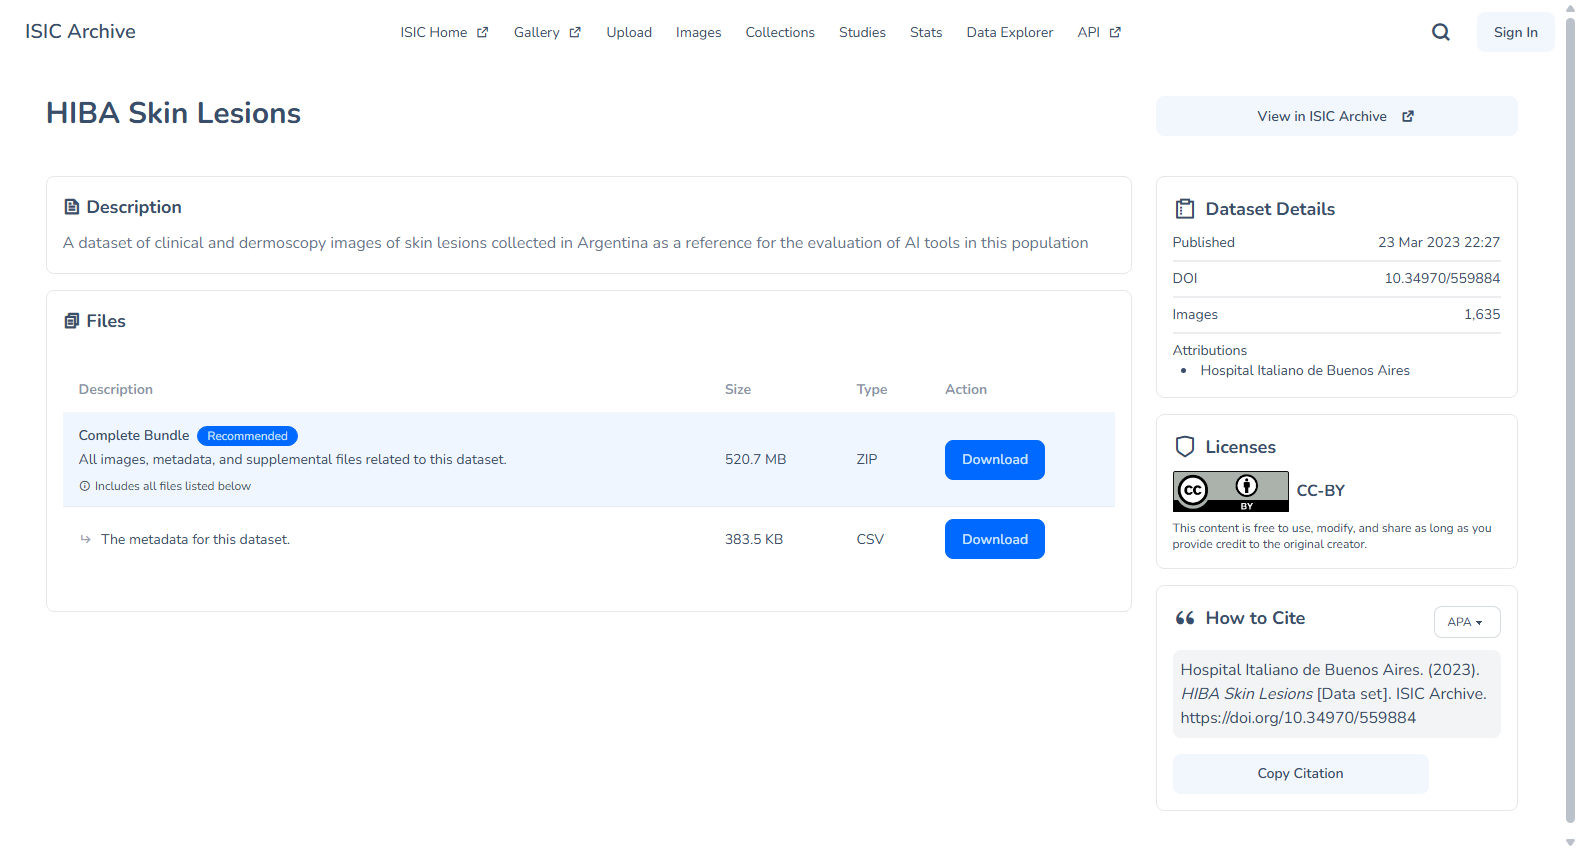The image size is (1578, 850).
Task: Click the Recommended badge
Action: point(247,436)
